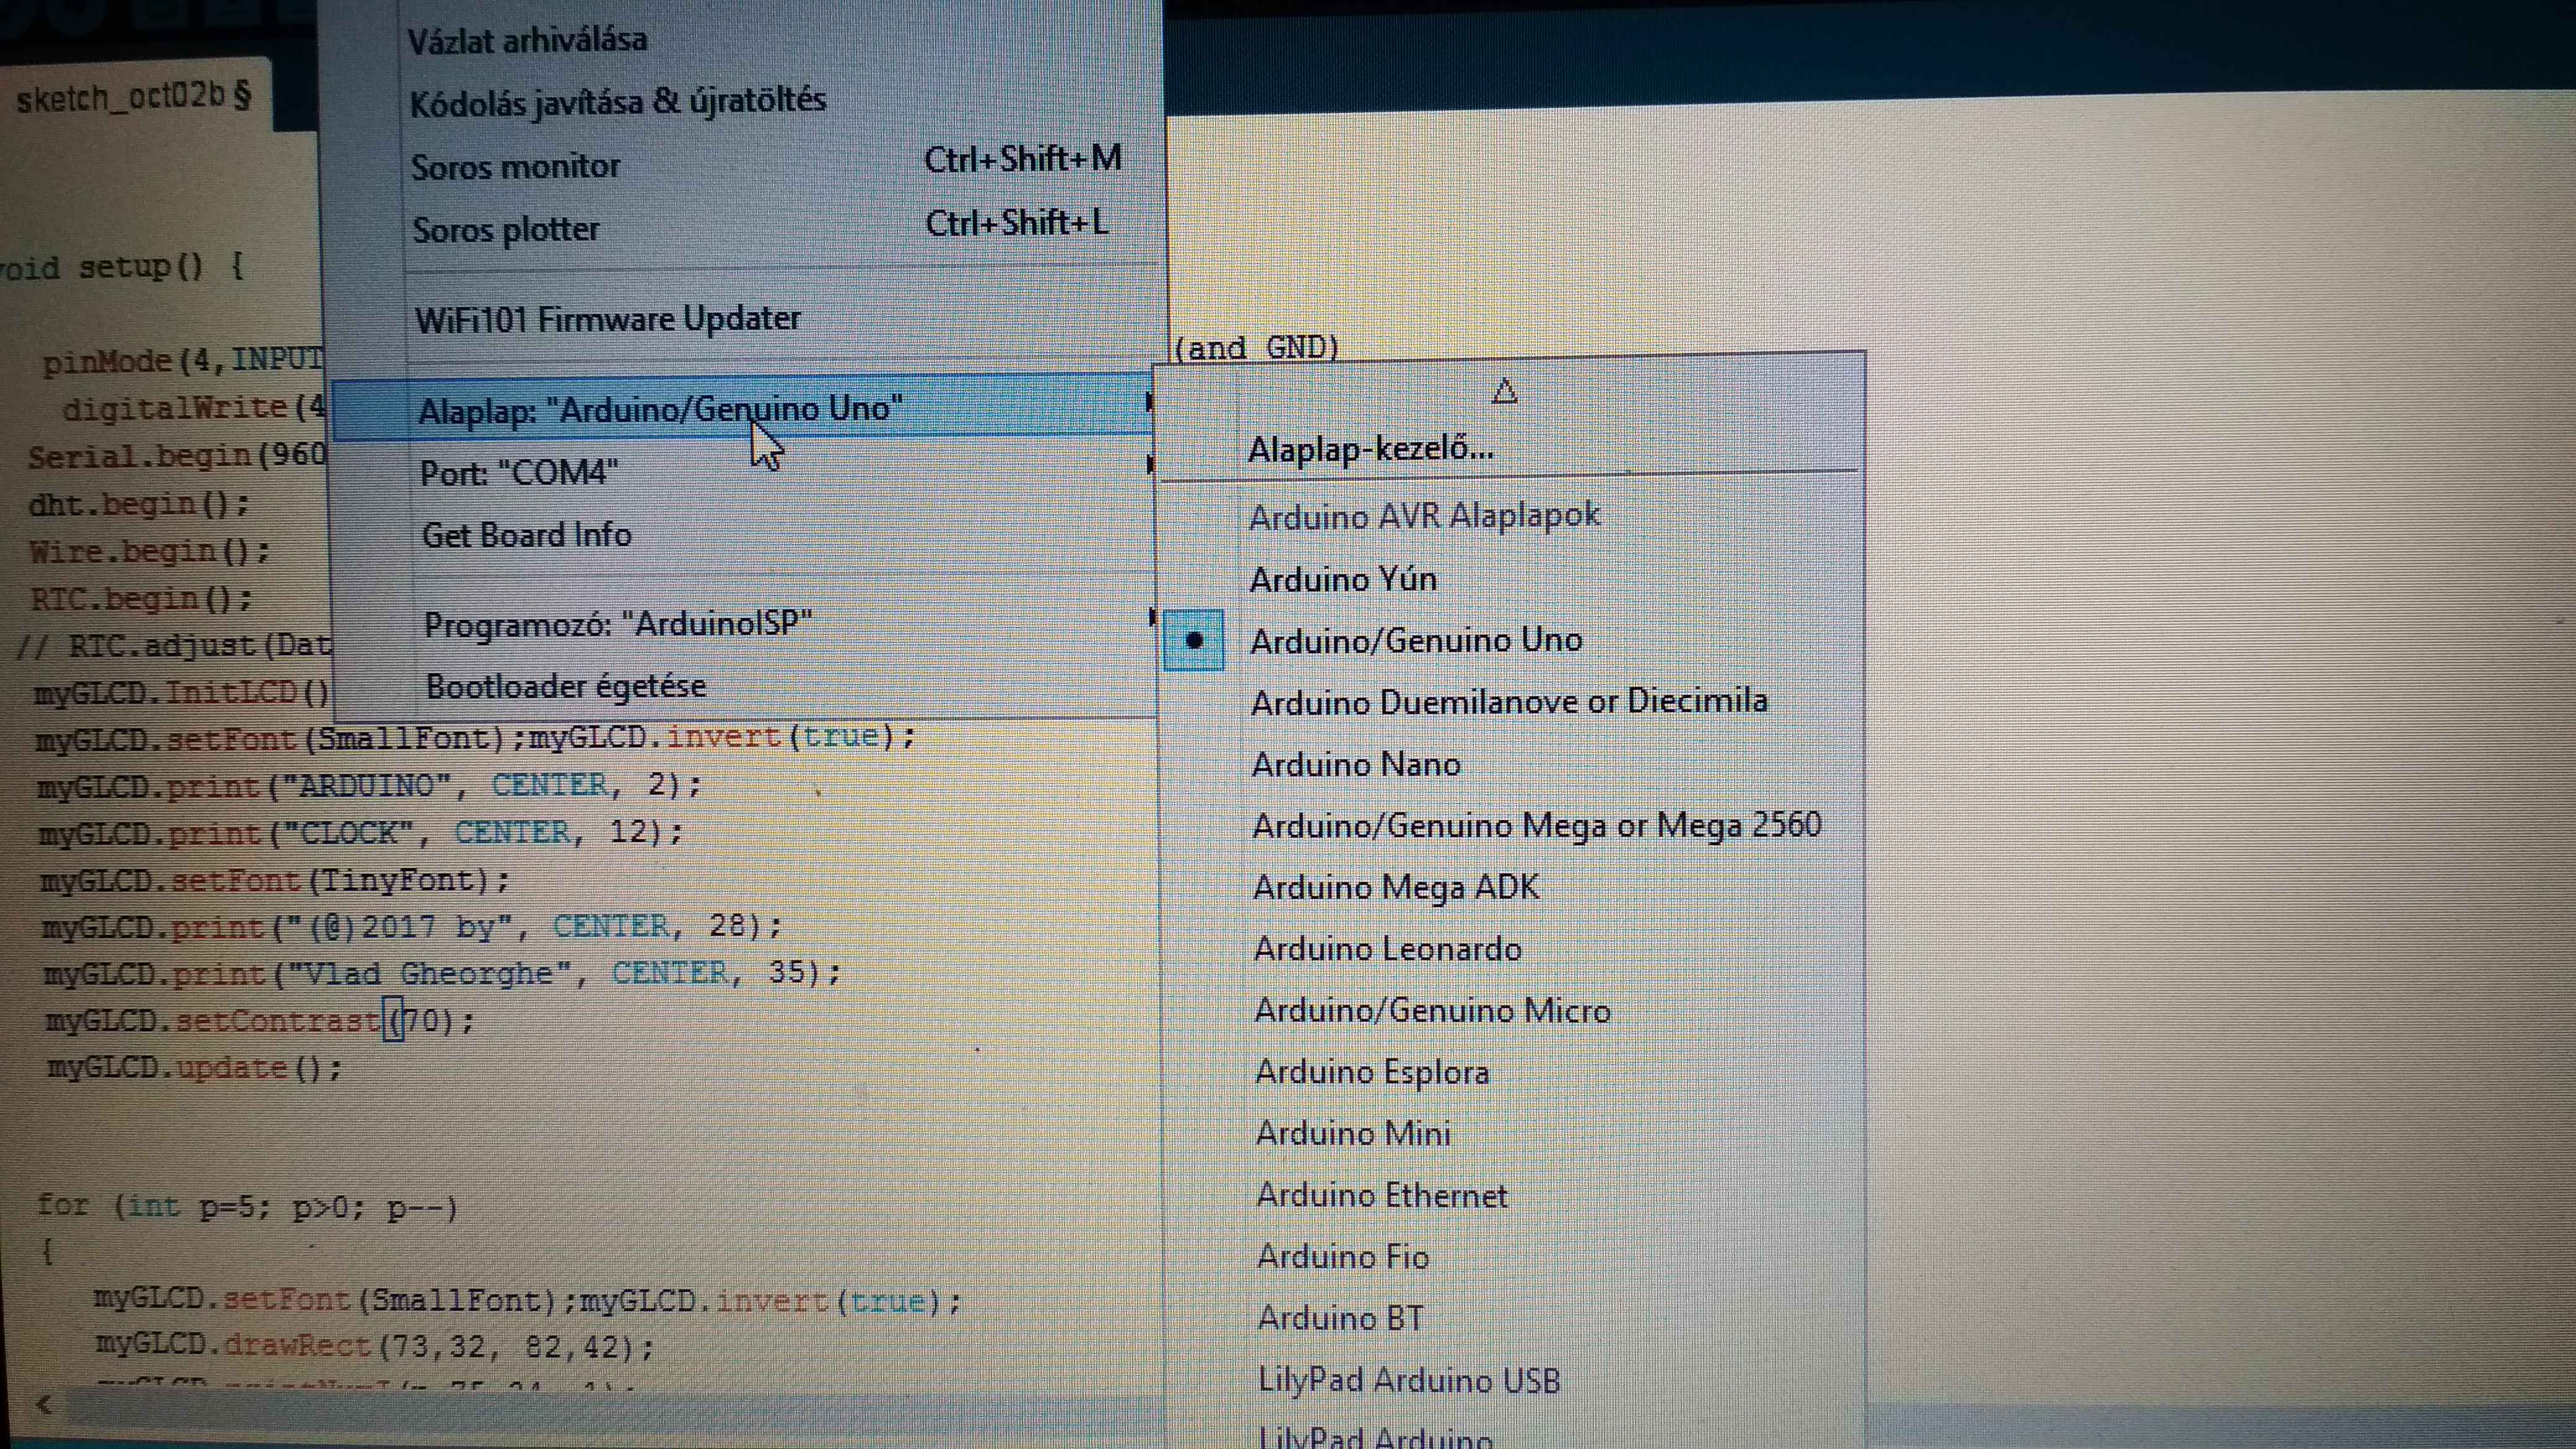Choose Bootloader égetése

tap(566, 687)
